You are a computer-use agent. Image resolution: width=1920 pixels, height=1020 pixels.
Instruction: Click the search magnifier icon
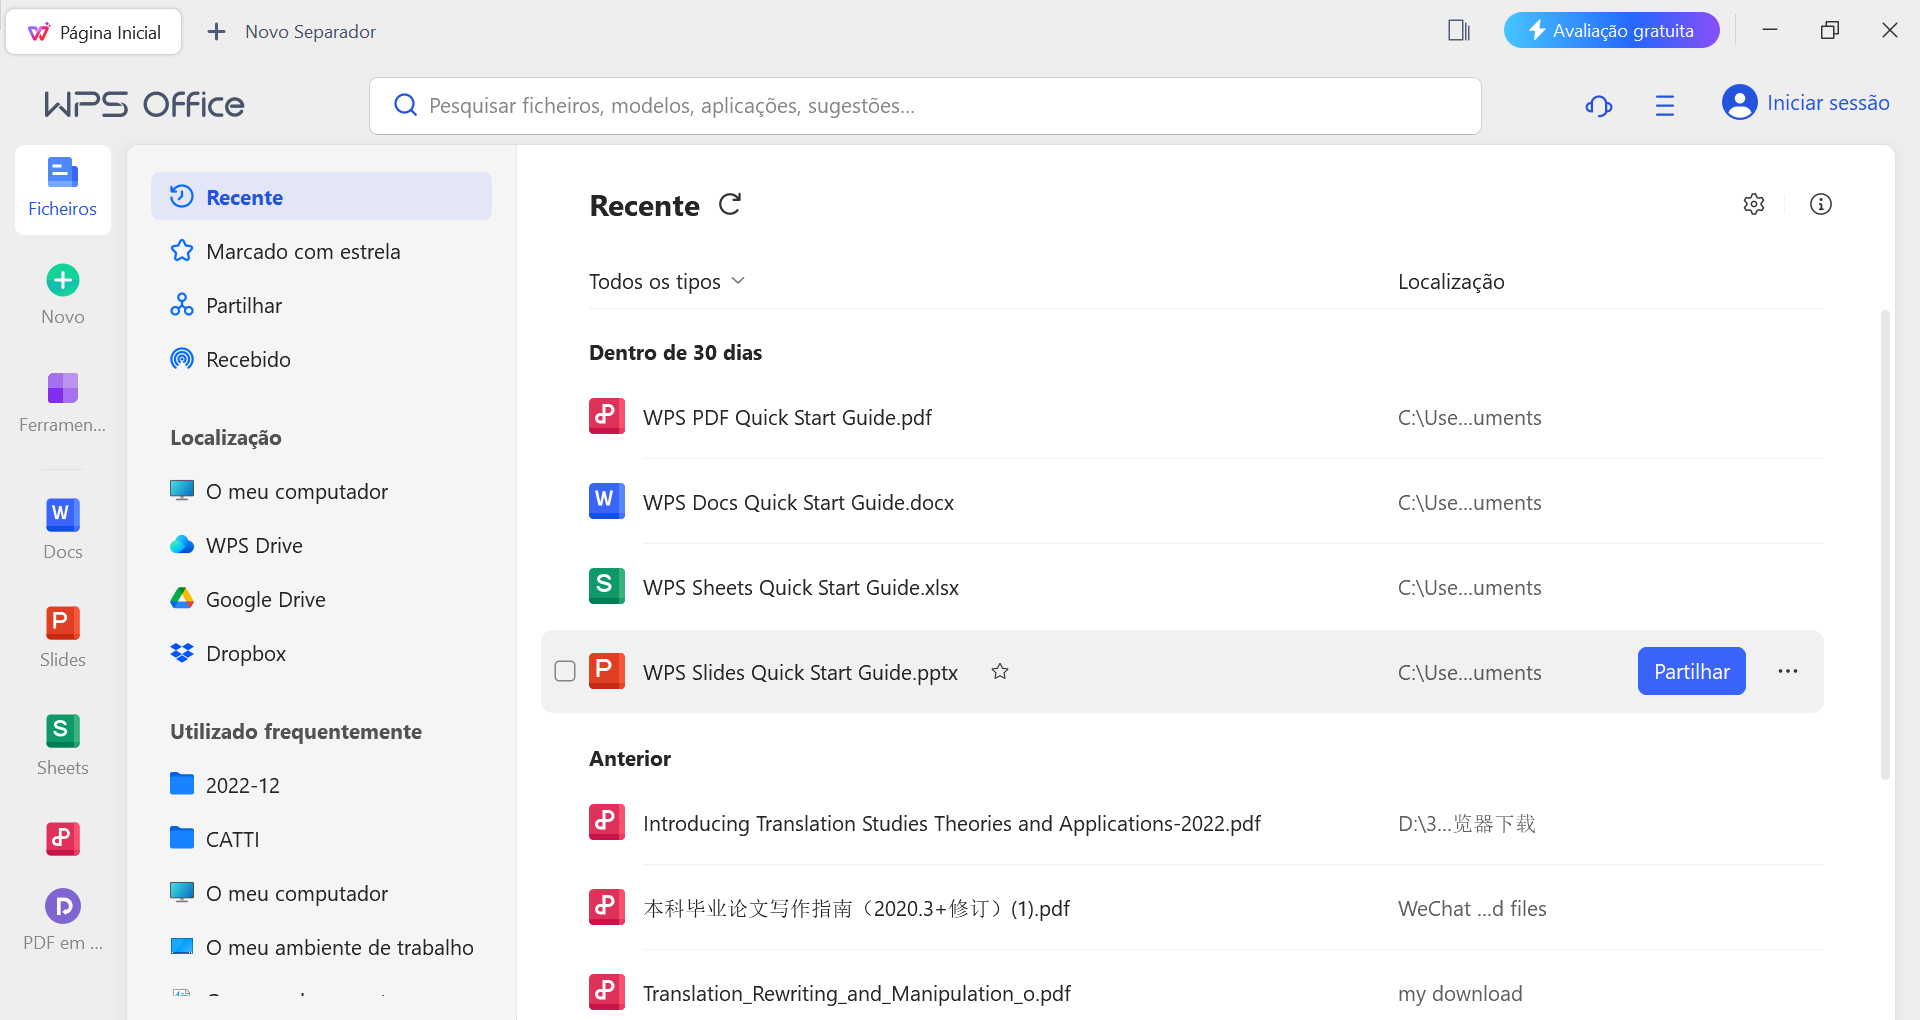(405, 105)
